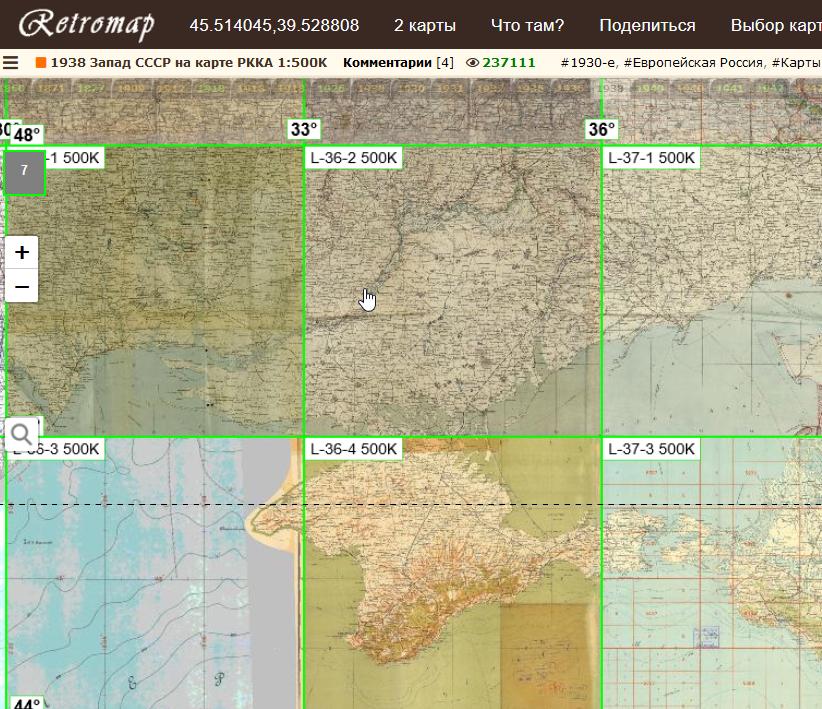Viewport: 822px width, 709px height.
Task: Open the 'Комментарии' link
Action: (x=387, y=62)
